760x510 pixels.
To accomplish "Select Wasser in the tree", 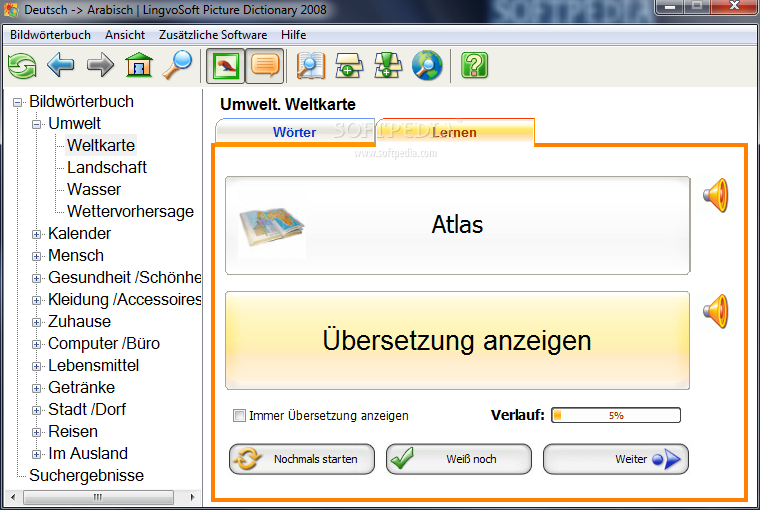I will click(x=94, y=190).
